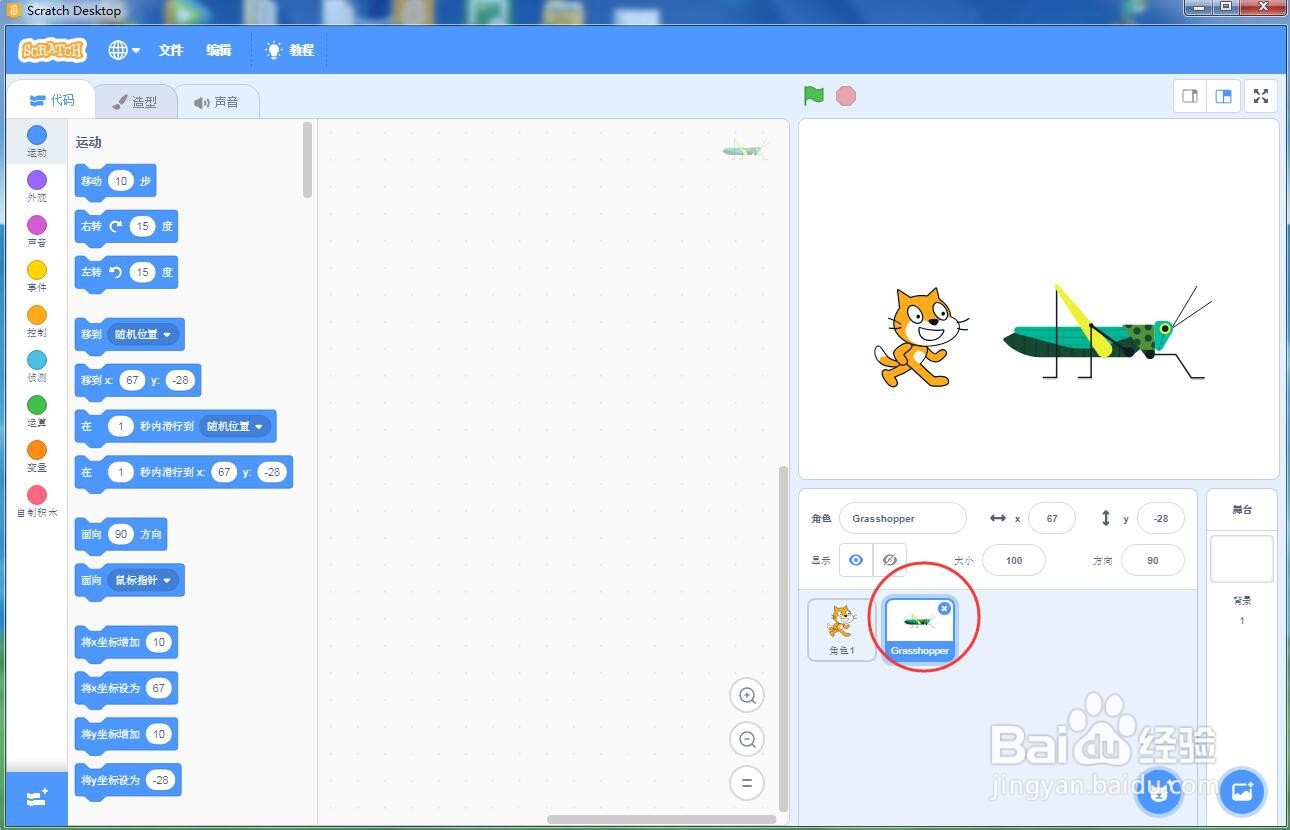Image resolution: width=1290 pixels, height=830 pixels.
Task: Click the 将x坐标设为 67 block
Action: coord(126,688)
